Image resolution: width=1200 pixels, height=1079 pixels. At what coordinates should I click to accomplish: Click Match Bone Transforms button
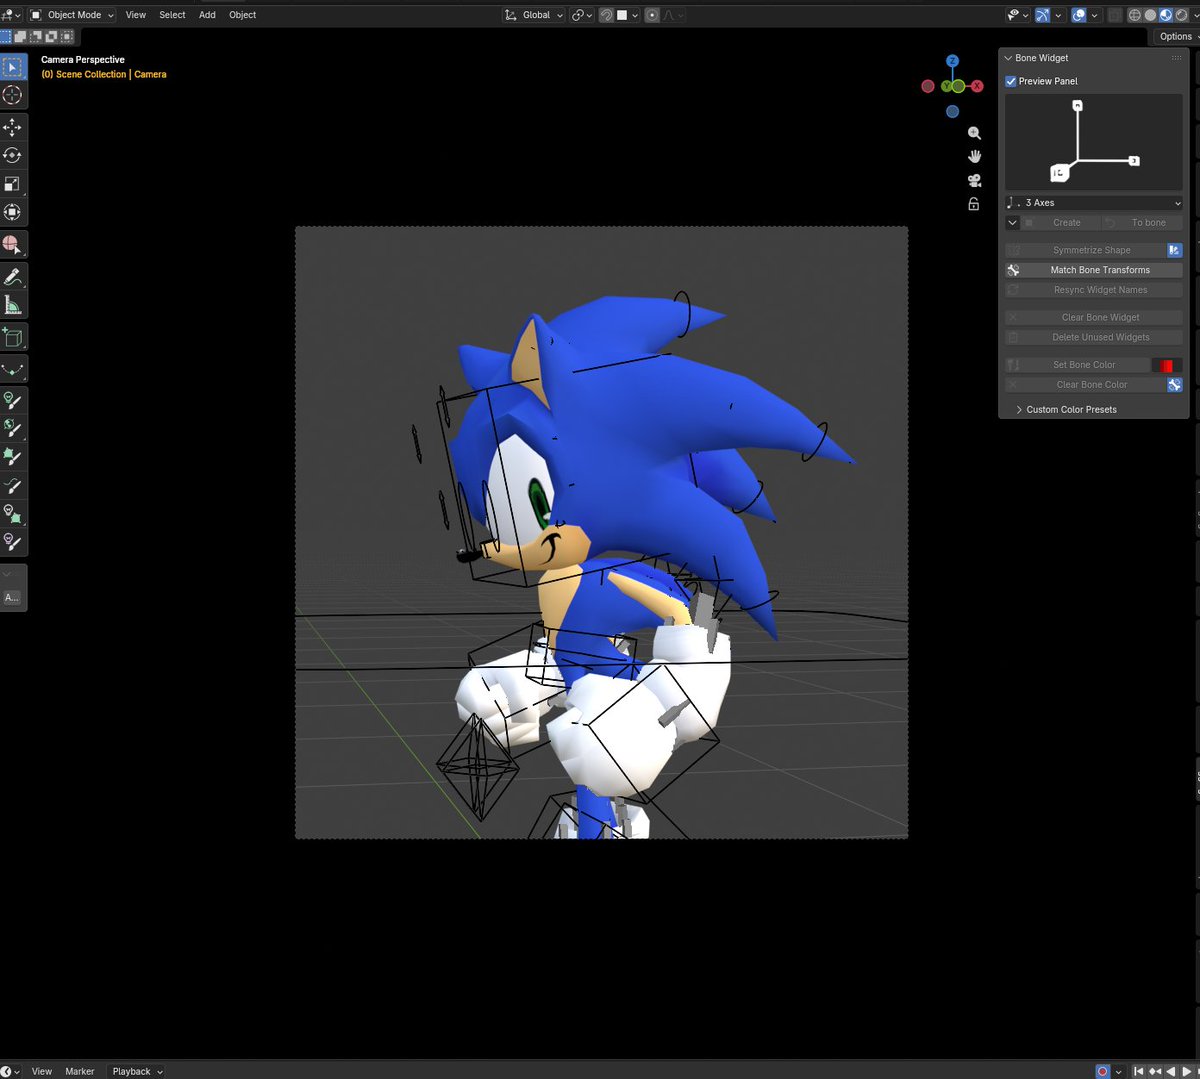(1094, 270)
